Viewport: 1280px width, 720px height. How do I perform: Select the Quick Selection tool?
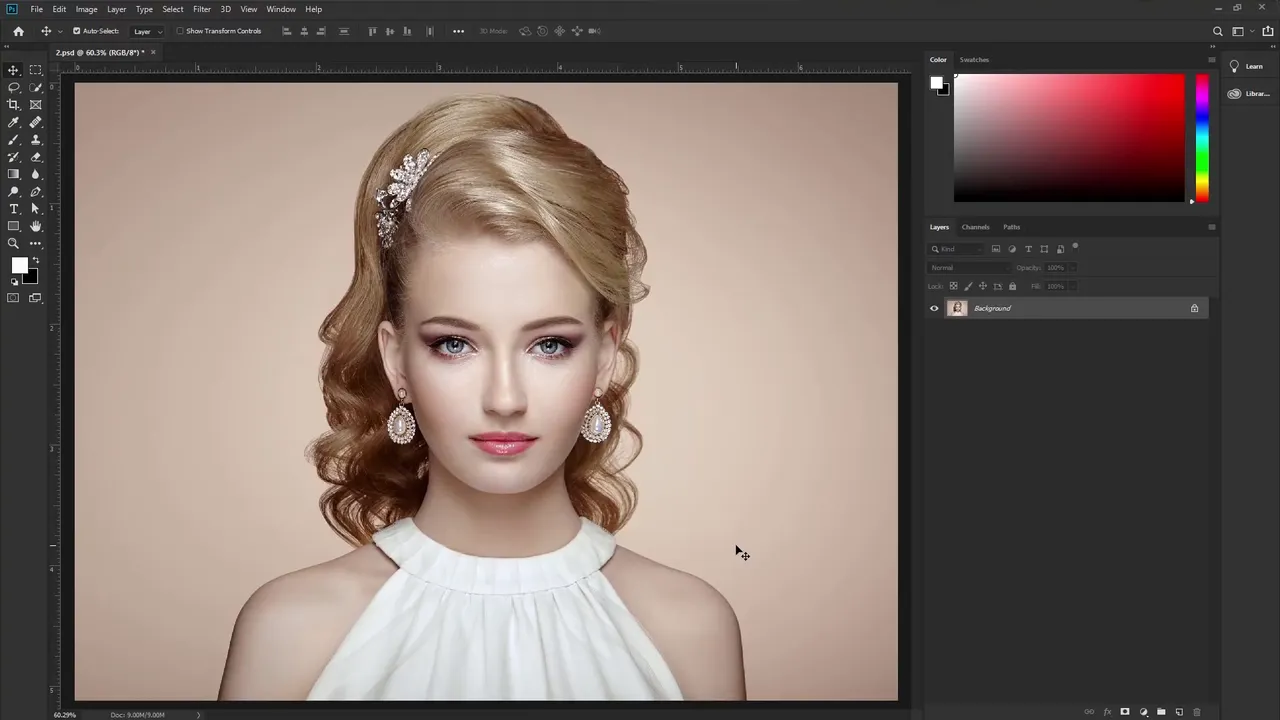point(36,87)
